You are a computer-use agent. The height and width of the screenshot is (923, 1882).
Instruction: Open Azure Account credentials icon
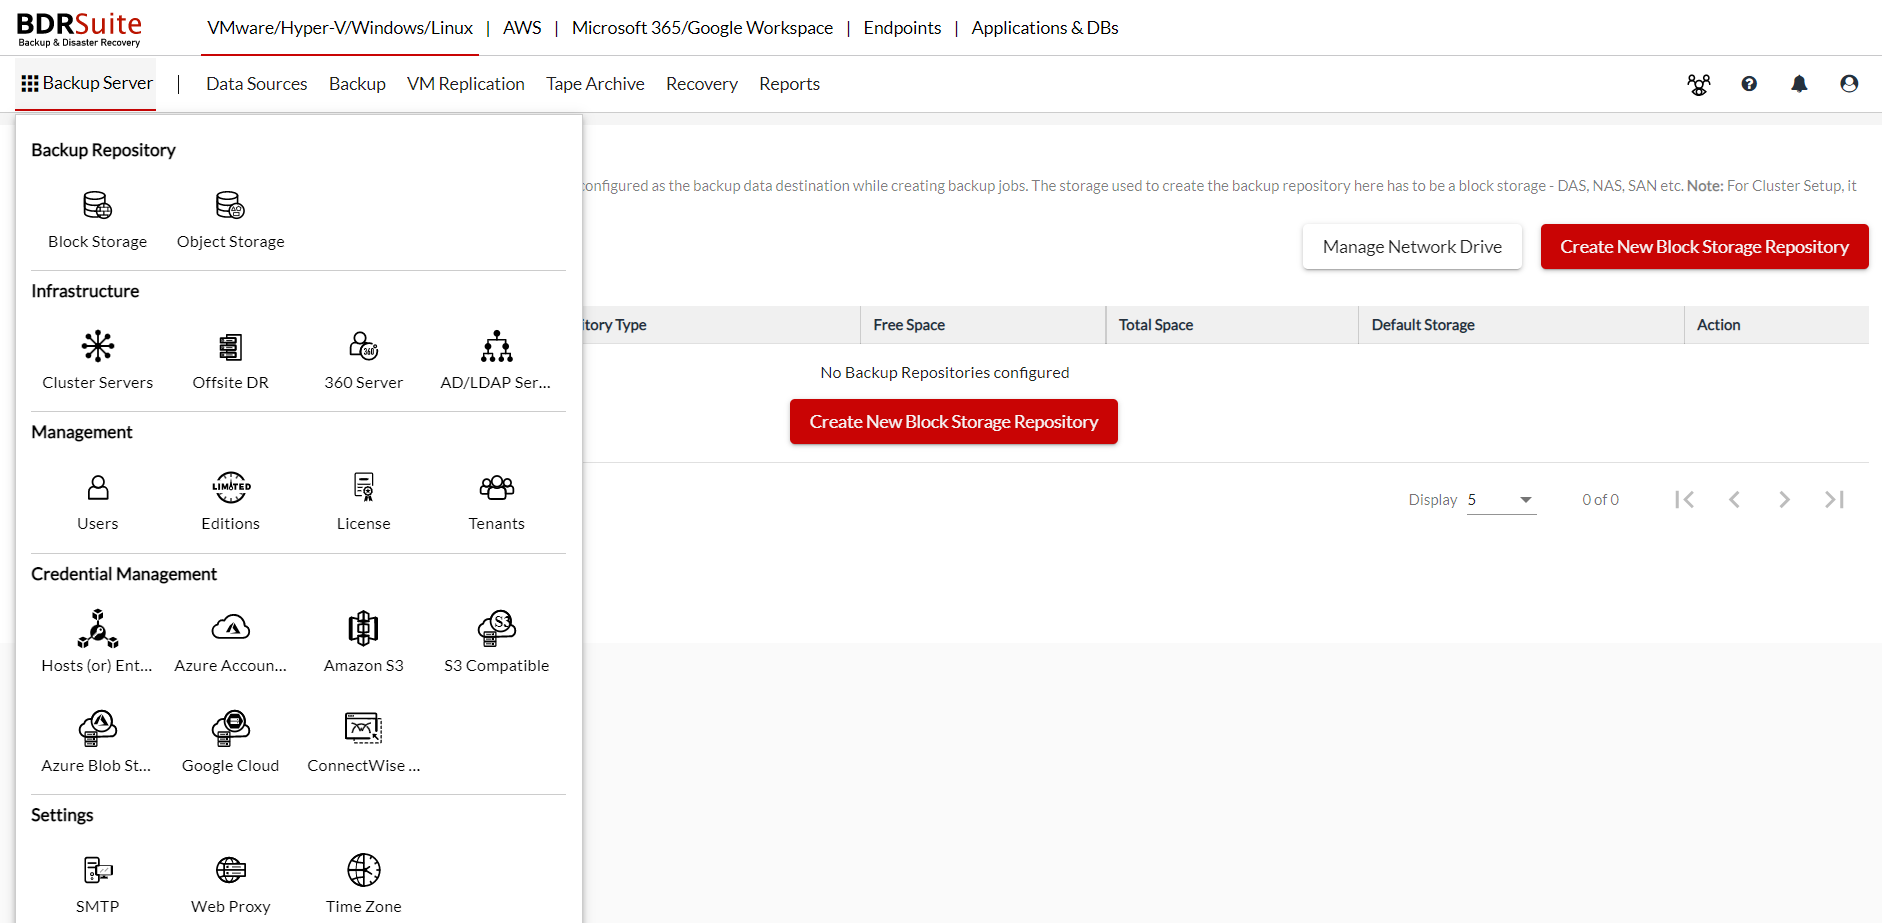[x=230, y=629]
